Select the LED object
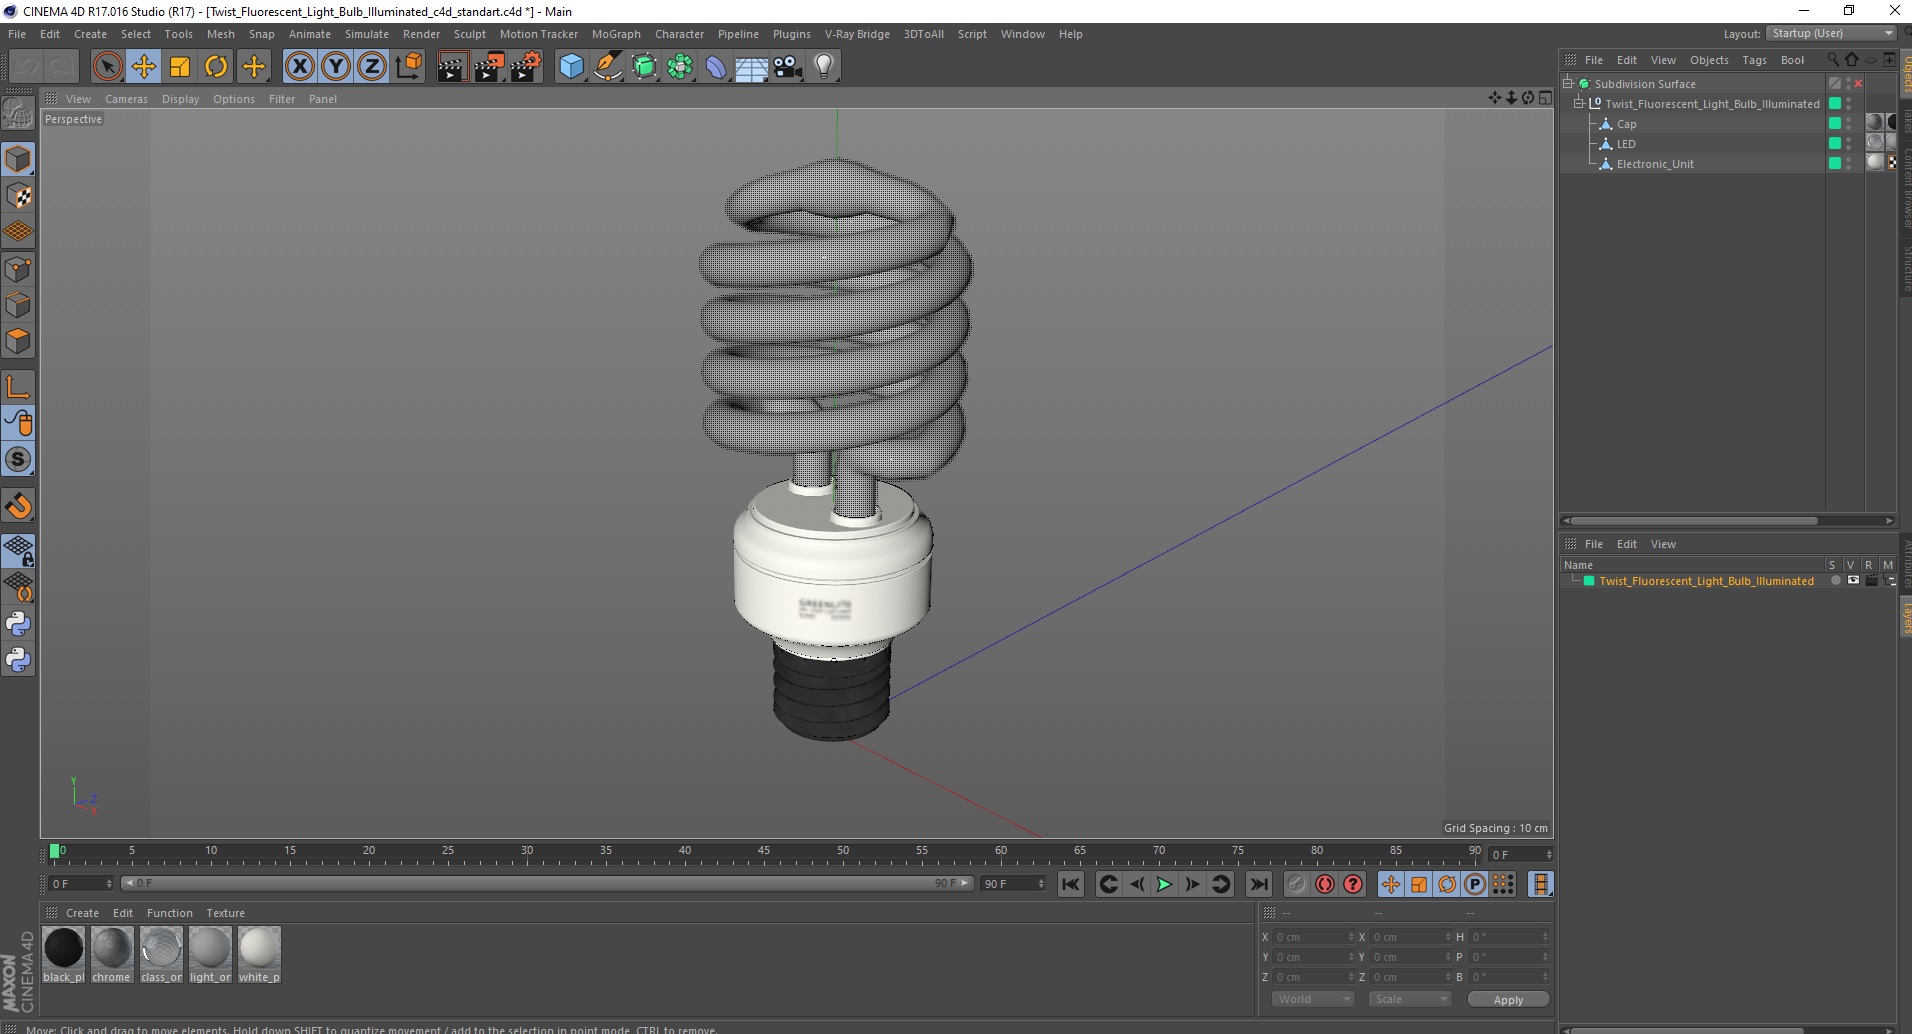This screenshot has width=1912, height=1034. tap(1626, 144)
